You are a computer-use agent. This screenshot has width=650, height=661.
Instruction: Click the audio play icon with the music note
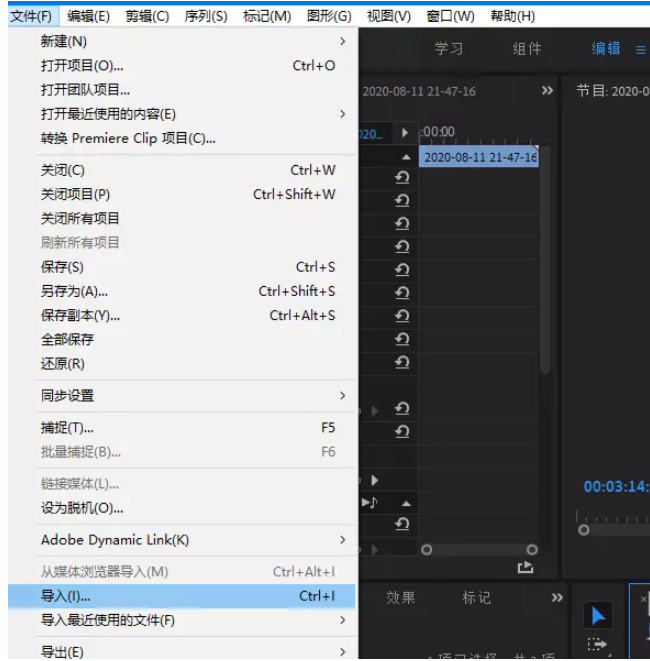[x=369, y=502]
